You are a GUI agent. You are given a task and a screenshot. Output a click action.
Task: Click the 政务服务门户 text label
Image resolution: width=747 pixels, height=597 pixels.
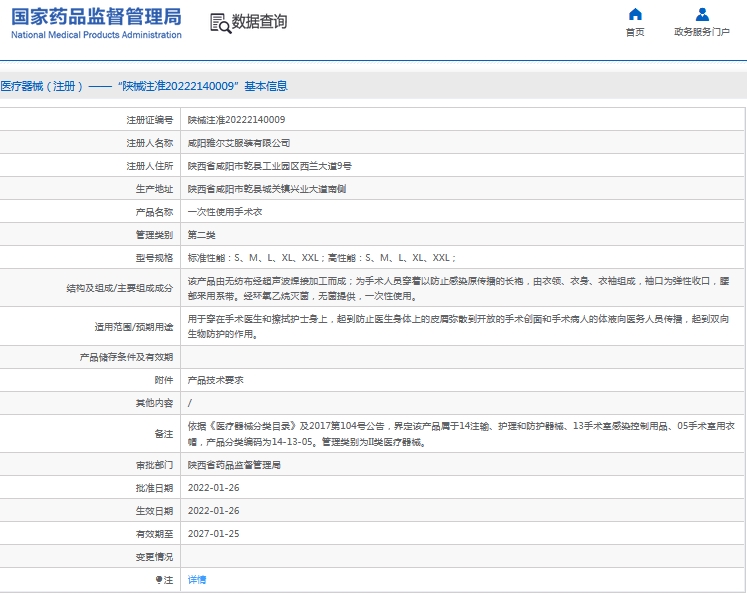(x=702, y=32)
